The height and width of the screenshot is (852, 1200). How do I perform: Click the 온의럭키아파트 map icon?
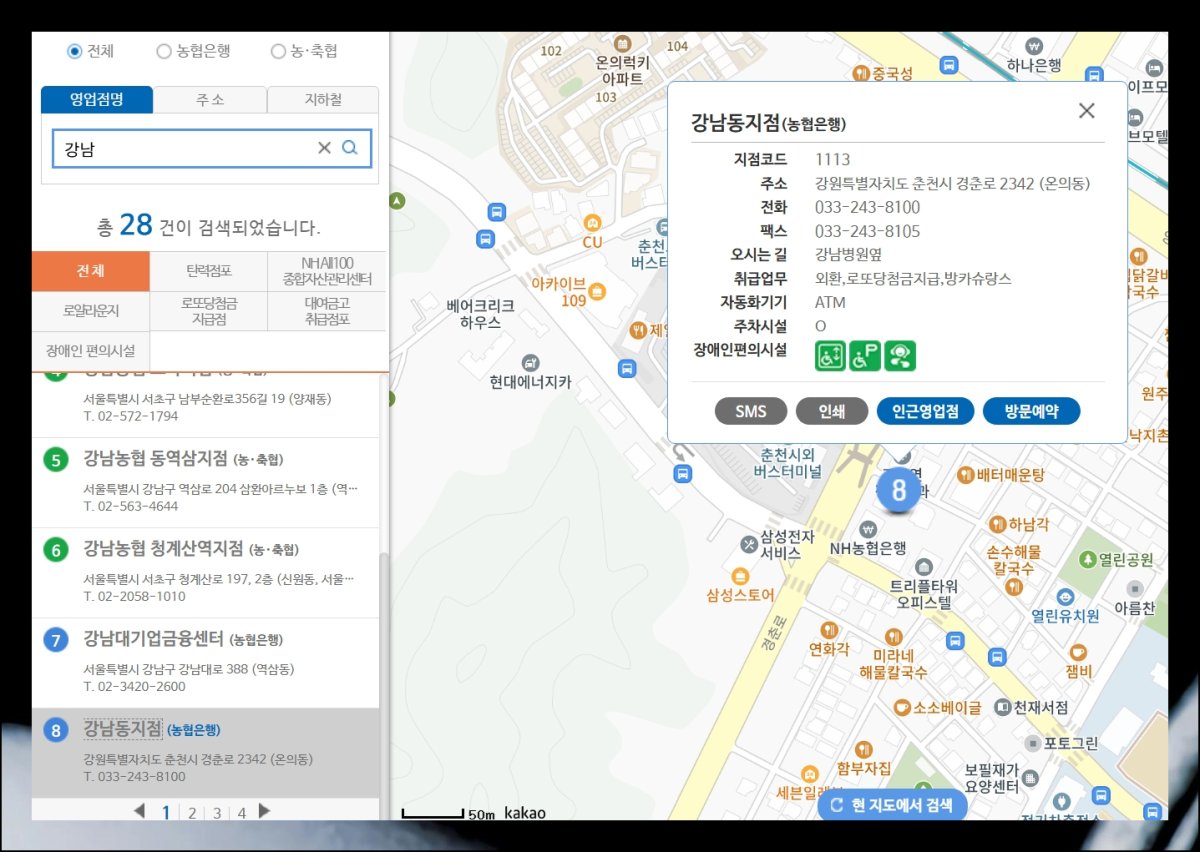coord(622,44)
